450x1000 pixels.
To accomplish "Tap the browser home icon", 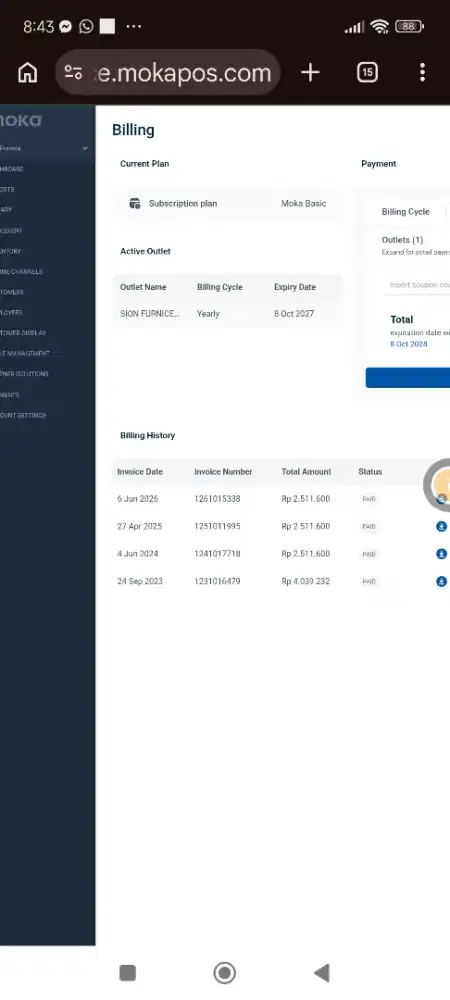I will pyautogui.click(x=27, y=73).
